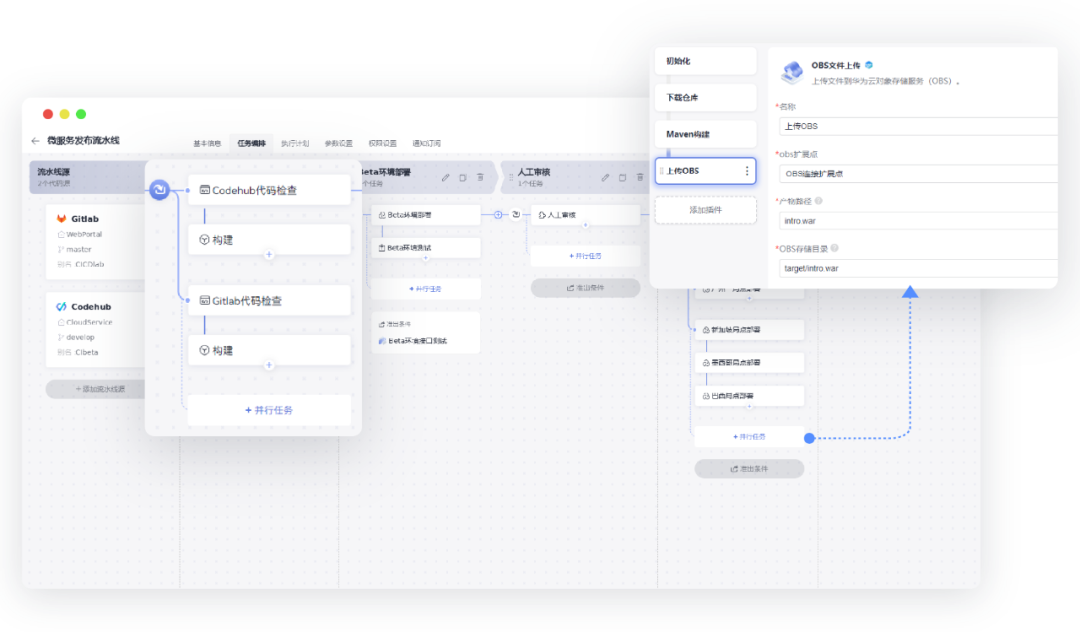This screenshot has height=632, width=1080.
Task: Click 准出条件 button in the 人工审核 stage
Action: [585, 288]
